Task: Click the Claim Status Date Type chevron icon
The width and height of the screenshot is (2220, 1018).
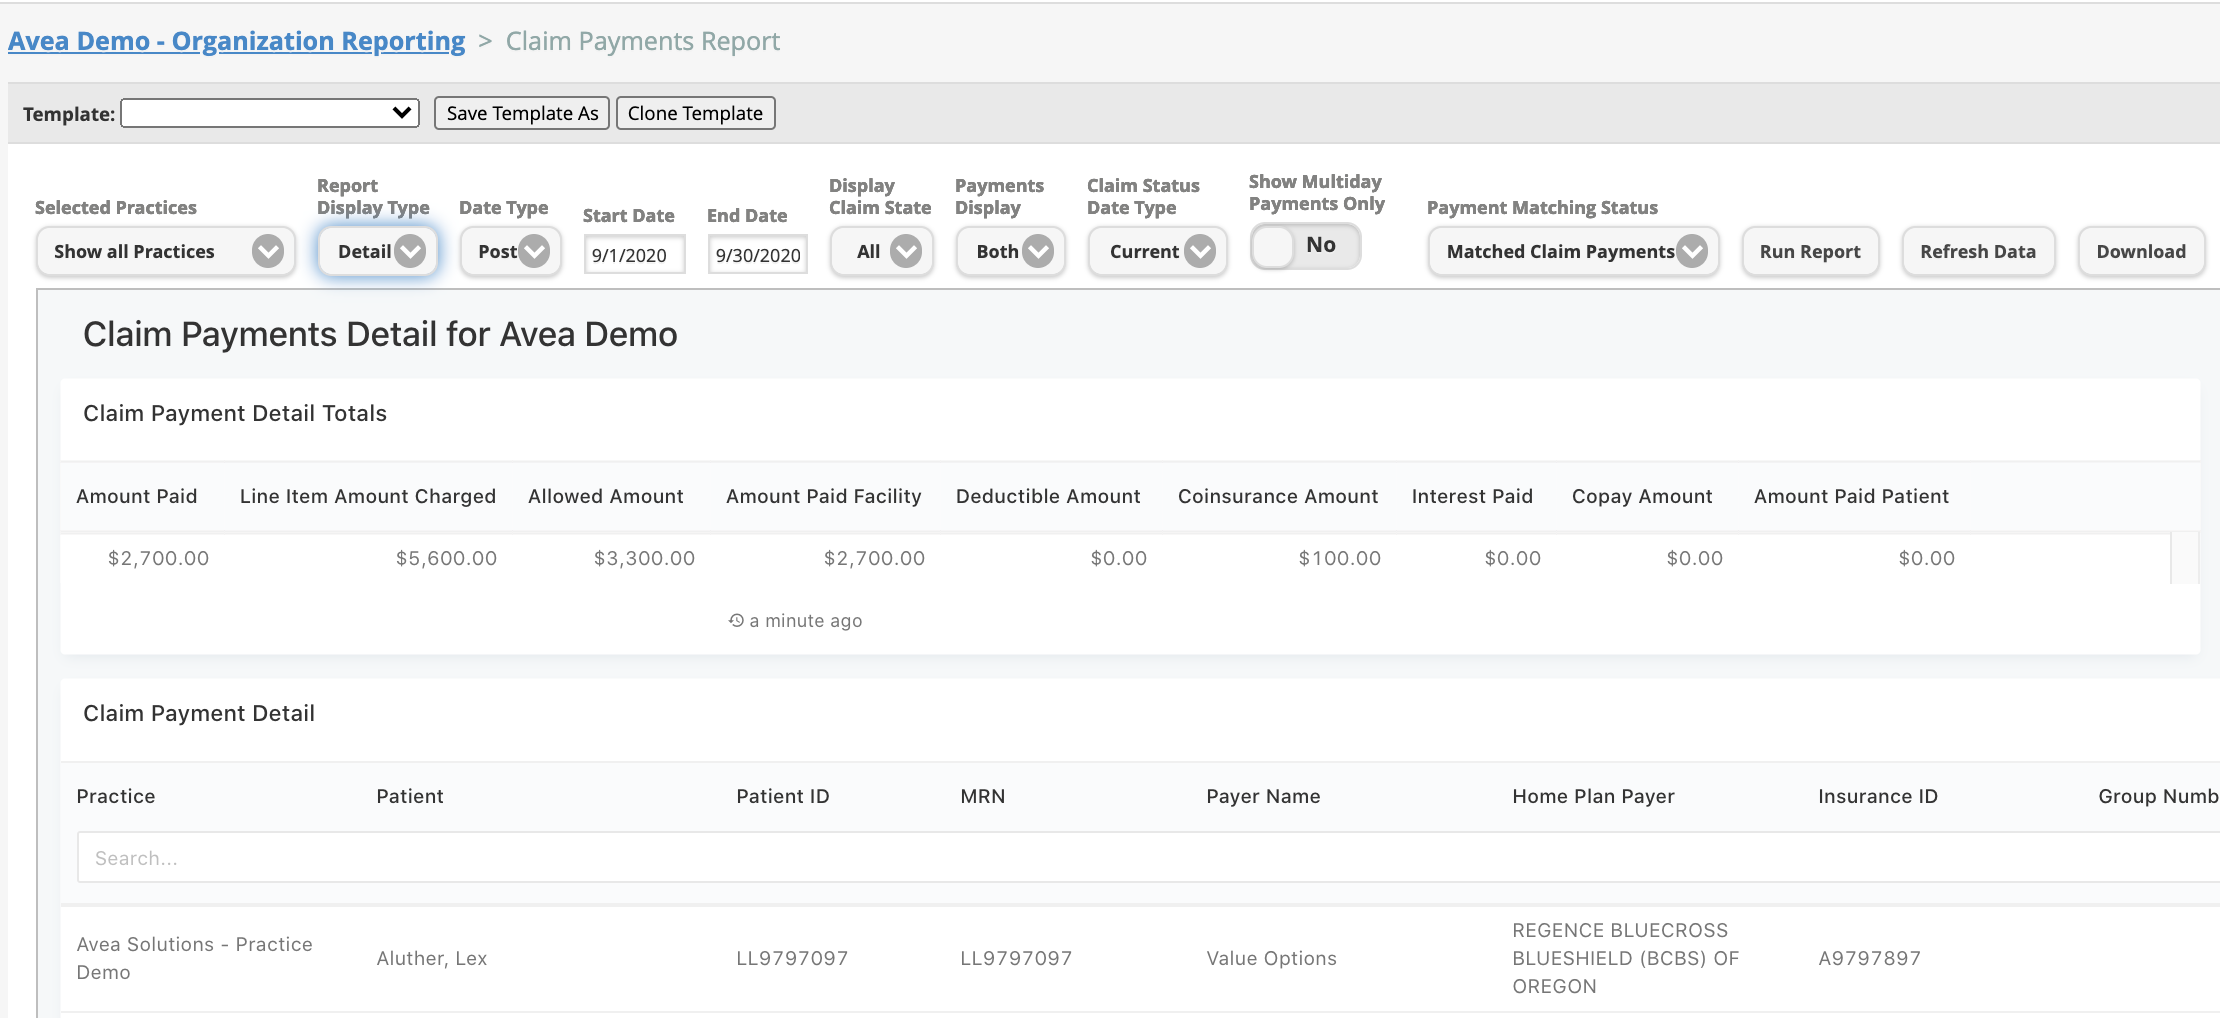Action: click(1200, 251)
